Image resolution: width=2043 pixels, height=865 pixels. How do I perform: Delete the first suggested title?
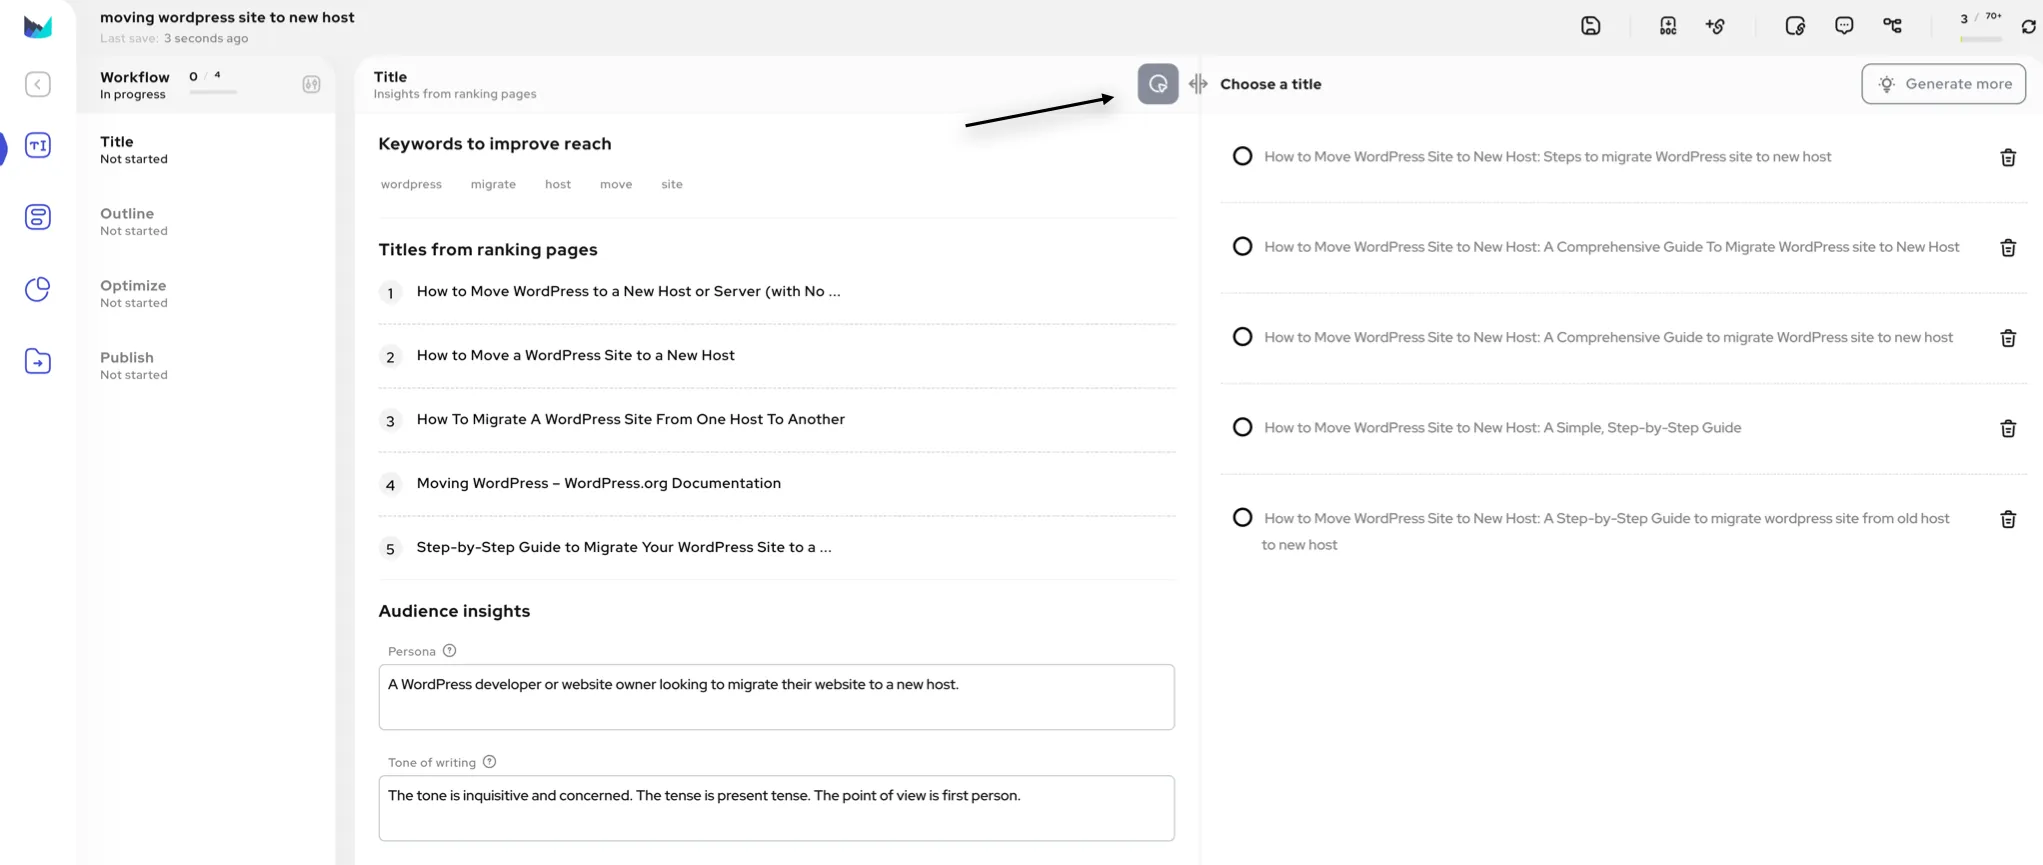pyautogui.click(x=2007, y=158)
